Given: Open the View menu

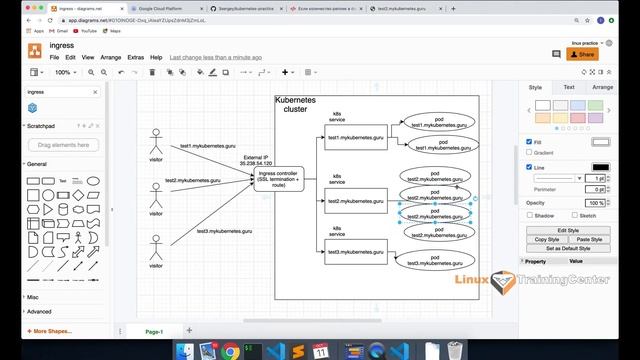Looking at the screenshot, I should (x=88, y=58).
